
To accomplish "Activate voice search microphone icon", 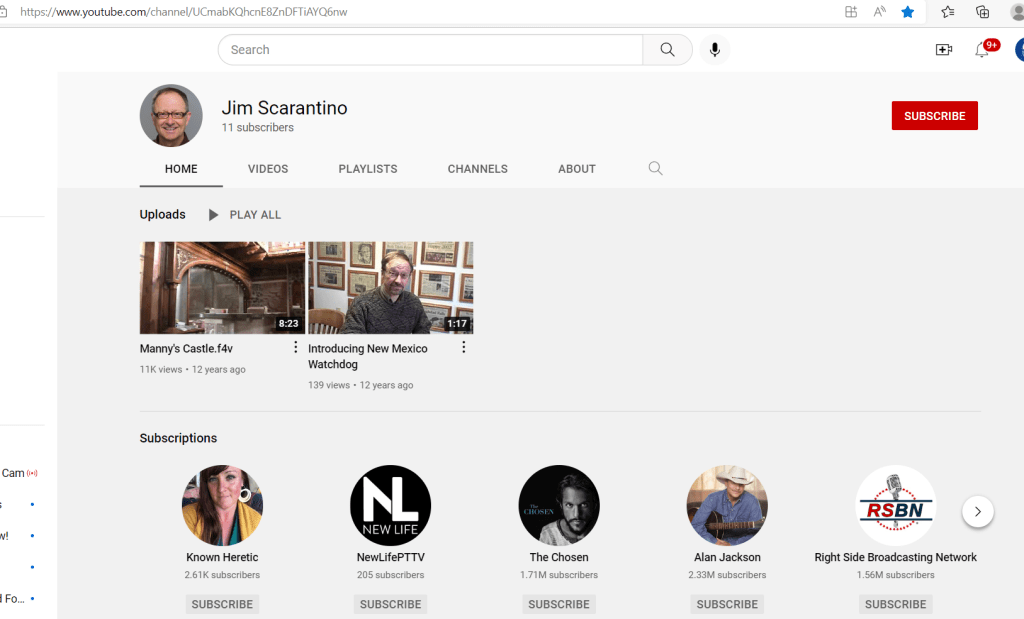I will point(715,50).
